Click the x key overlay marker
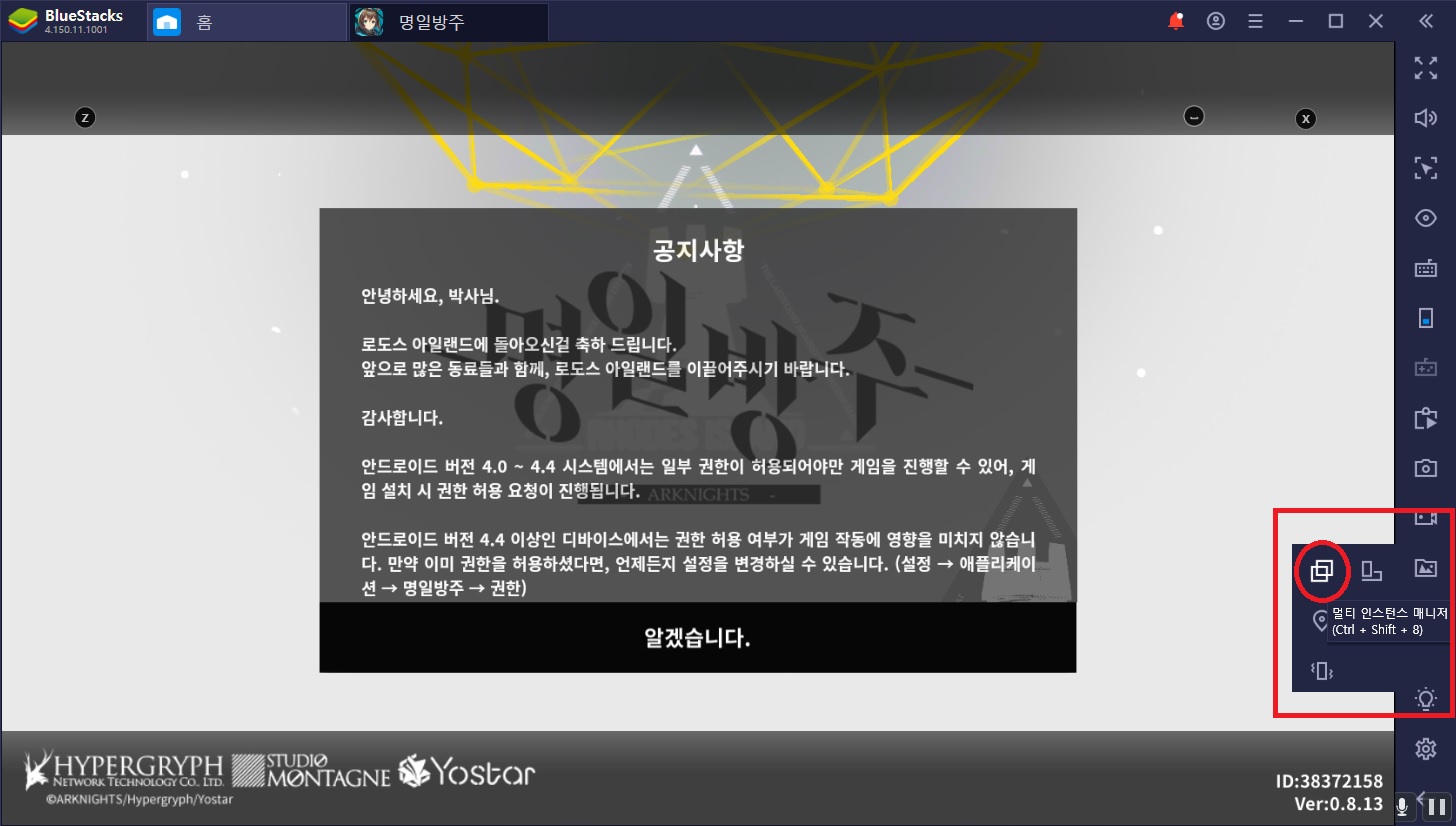Screen dimensions: 1456x826 tap(1305, 118)
